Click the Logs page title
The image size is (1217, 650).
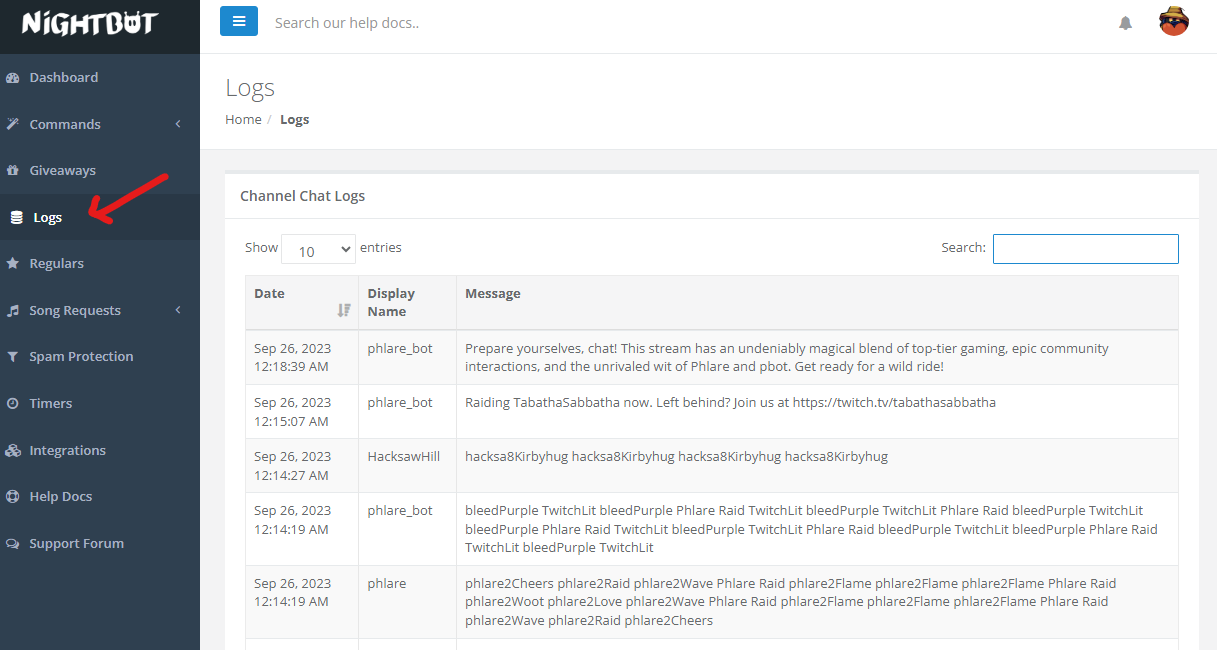click(250, 88)
